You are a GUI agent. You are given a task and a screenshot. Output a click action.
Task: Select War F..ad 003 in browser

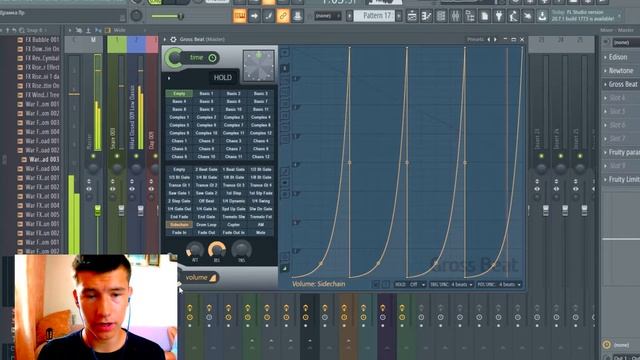pos(44,159)
